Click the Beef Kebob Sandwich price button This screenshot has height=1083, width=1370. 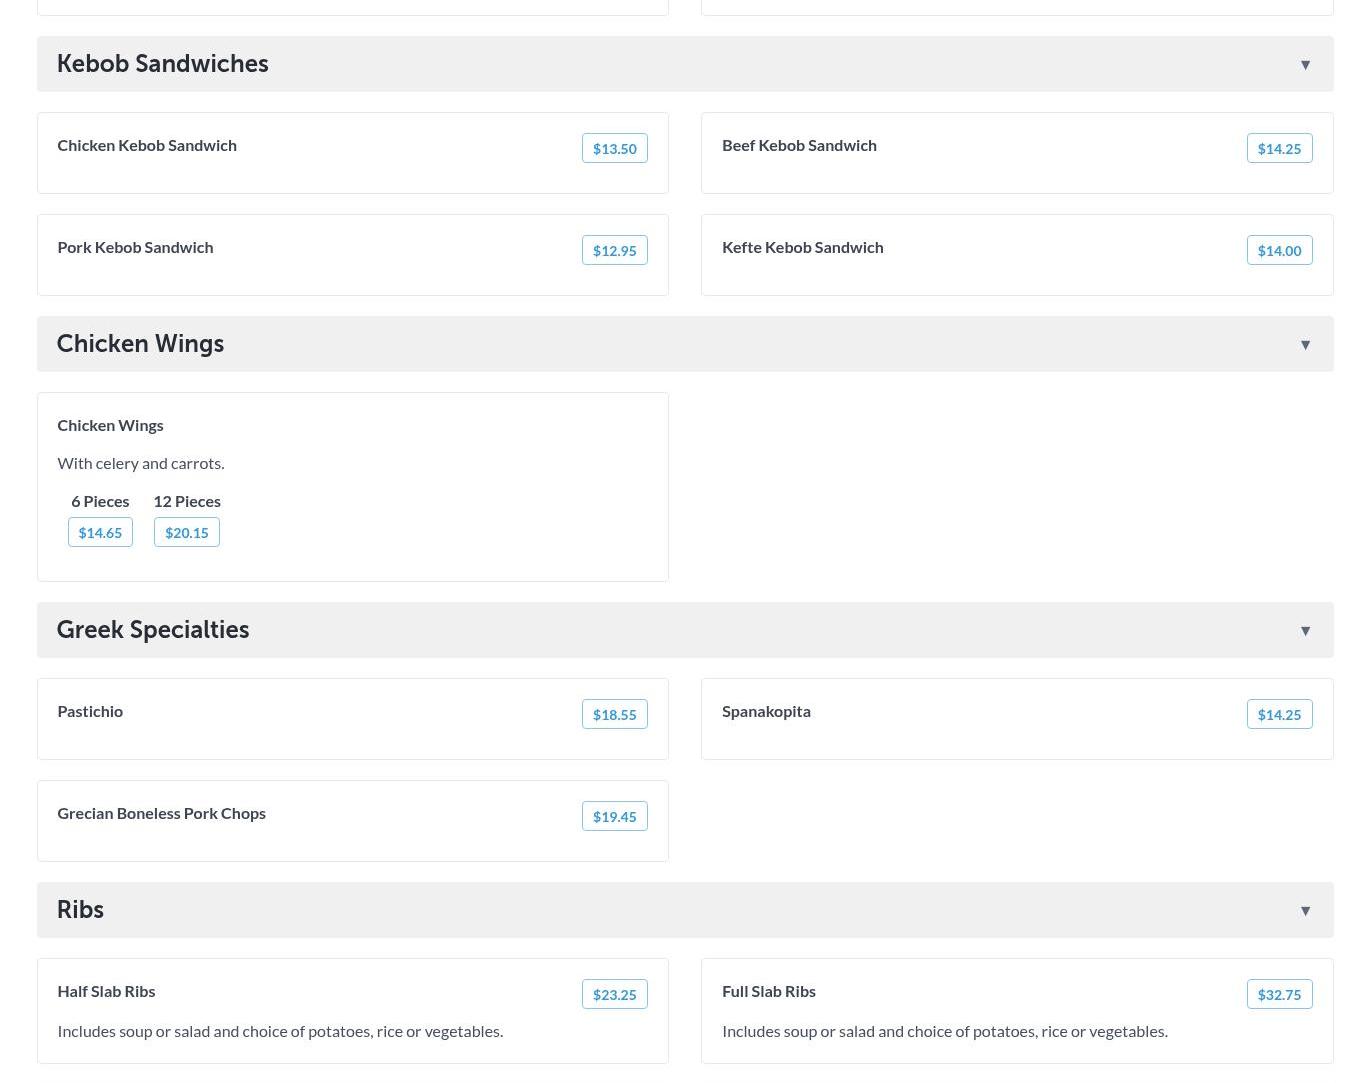tap(1279, 149)
